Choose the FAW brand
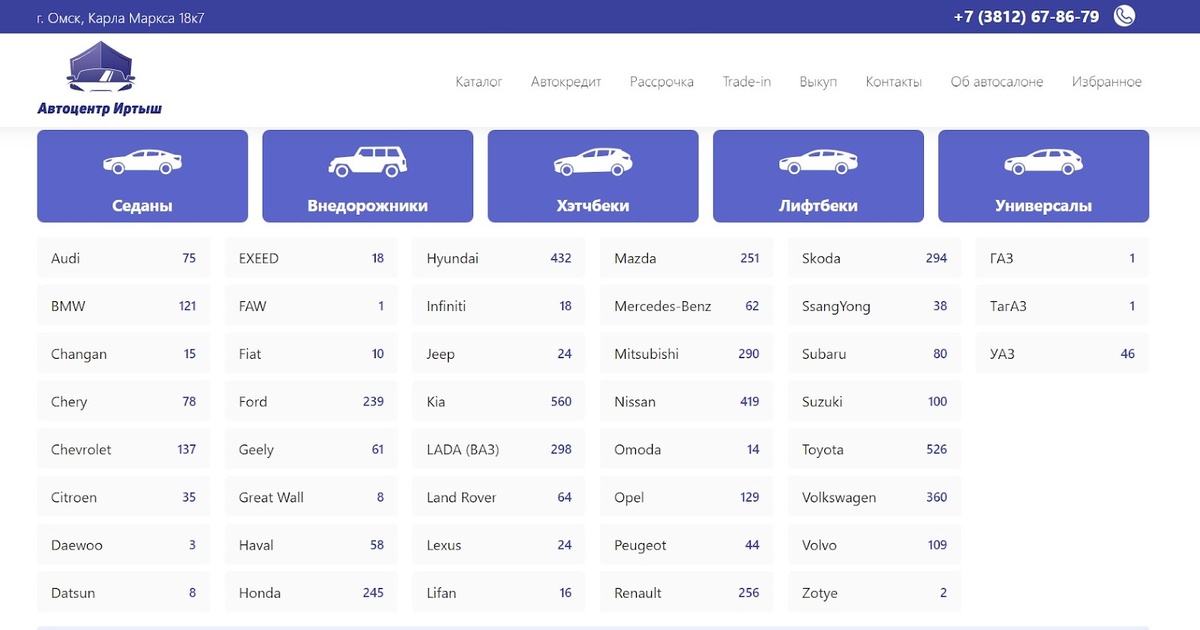Image resolution: width=1200 pixels, height=630 pixels. [x=311, y=306]
